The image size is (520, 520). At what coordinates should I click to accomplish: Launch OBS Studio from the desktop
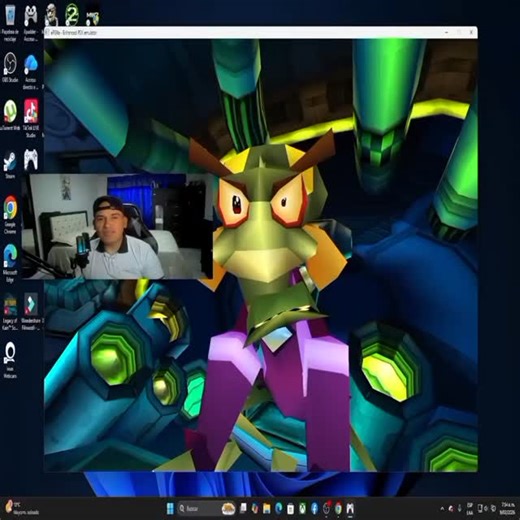point(10,64)
